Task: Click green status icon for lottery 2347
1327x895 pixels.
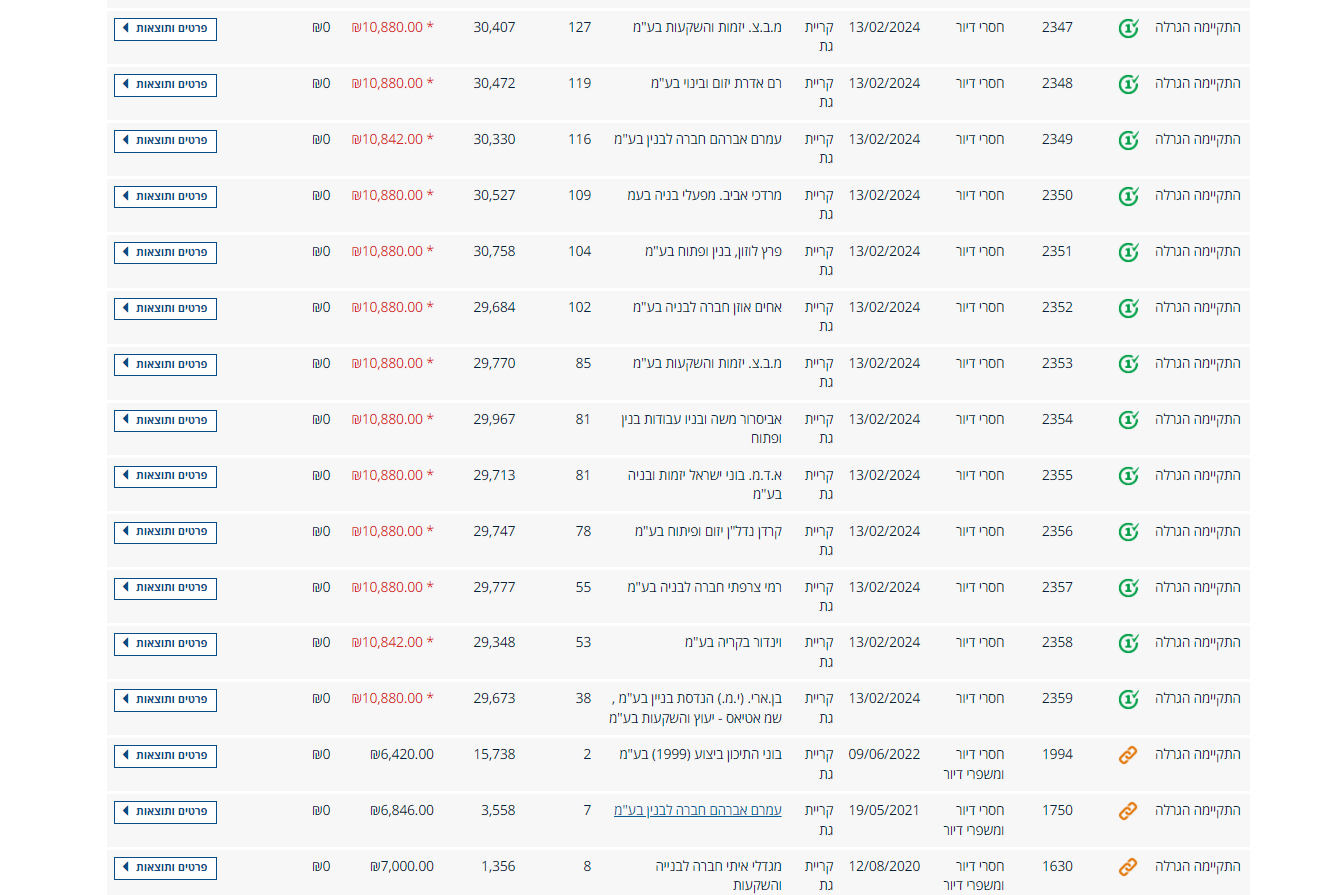Action: [1128, 28]
